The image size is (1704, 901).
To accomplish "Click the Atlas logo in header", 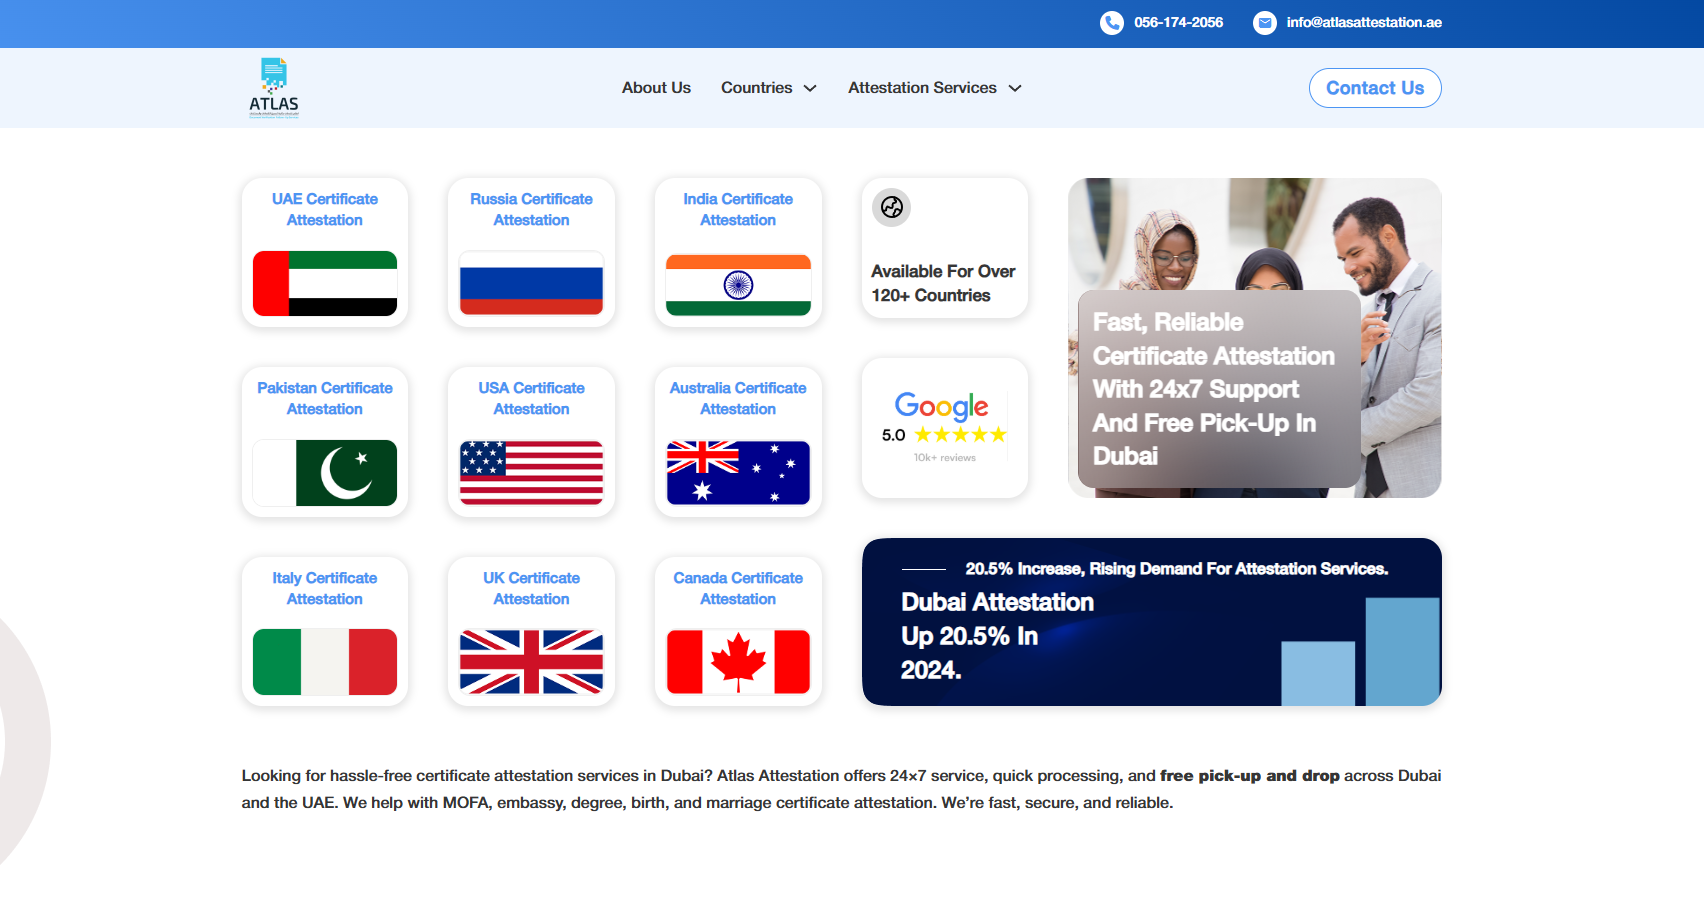I will (273, 88).
